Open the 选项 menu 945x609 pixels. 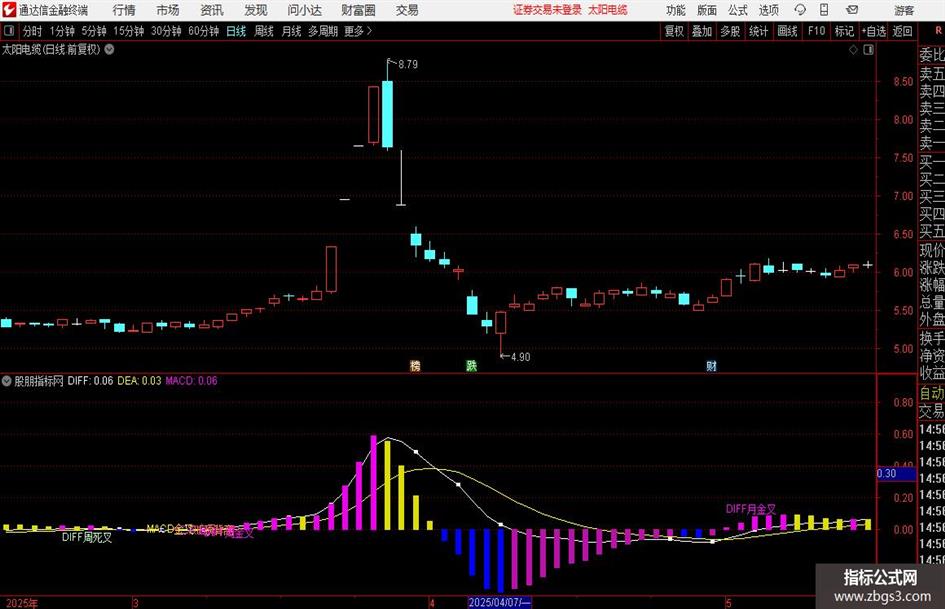pyautogui.click(x=768, y=10)
